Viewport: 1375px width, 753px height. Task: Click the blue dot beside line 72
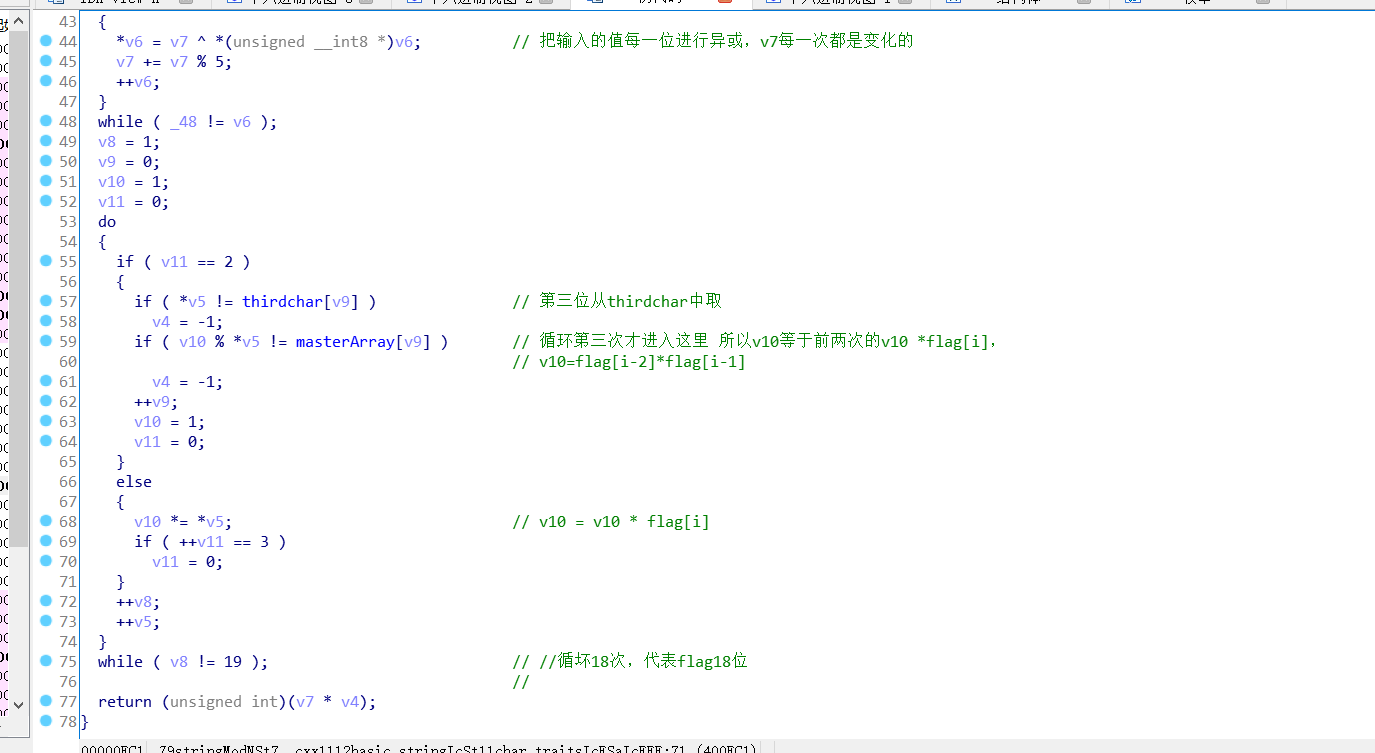point(46,601)
